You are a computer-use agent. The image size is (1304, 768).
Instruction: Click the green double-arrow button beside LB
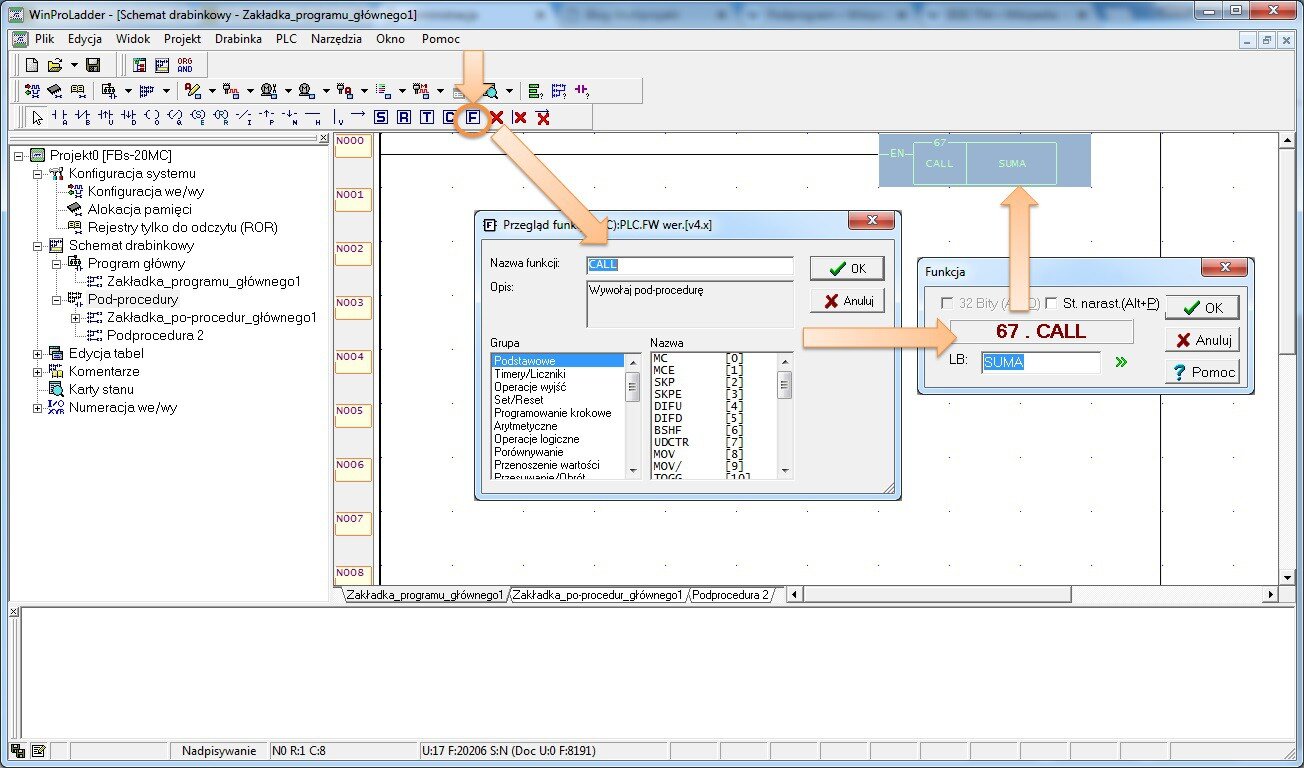pyautogui.click(x=1121, y=362)
